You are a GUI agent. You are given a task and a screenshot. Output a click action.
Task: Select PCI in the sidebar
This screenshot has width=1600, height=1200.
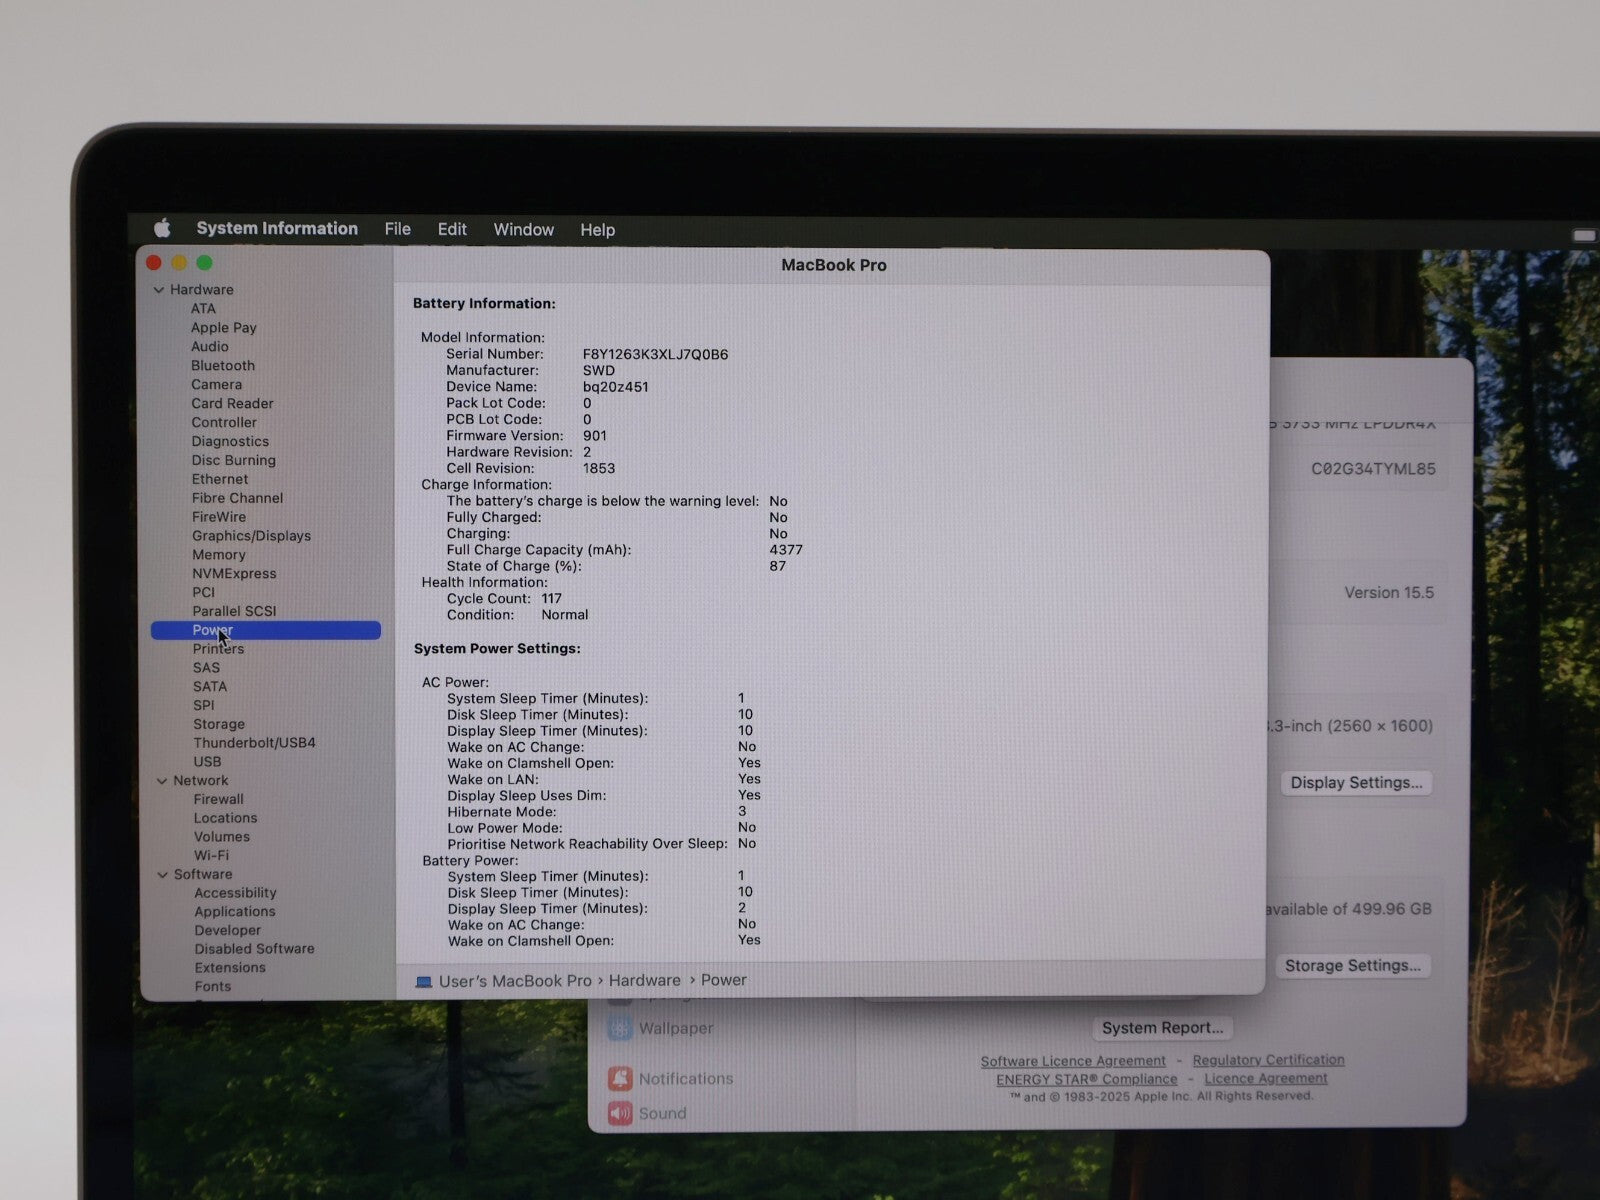[x=203, y=592]
